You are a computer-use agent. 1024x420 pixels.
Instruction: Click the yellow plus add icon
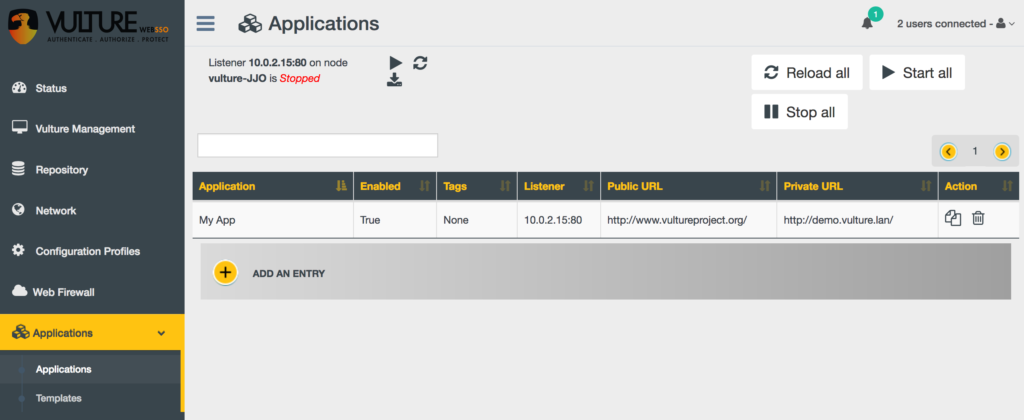(x=225, y=272)
